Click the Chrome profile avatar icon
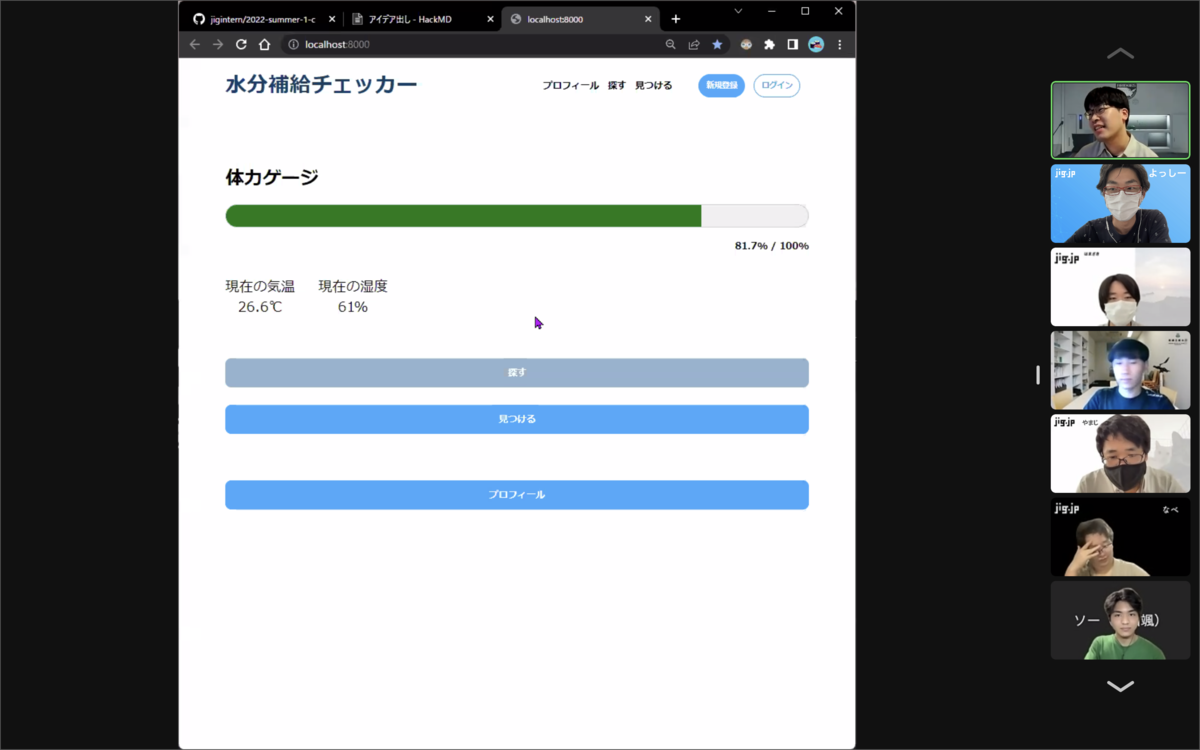 816,44
